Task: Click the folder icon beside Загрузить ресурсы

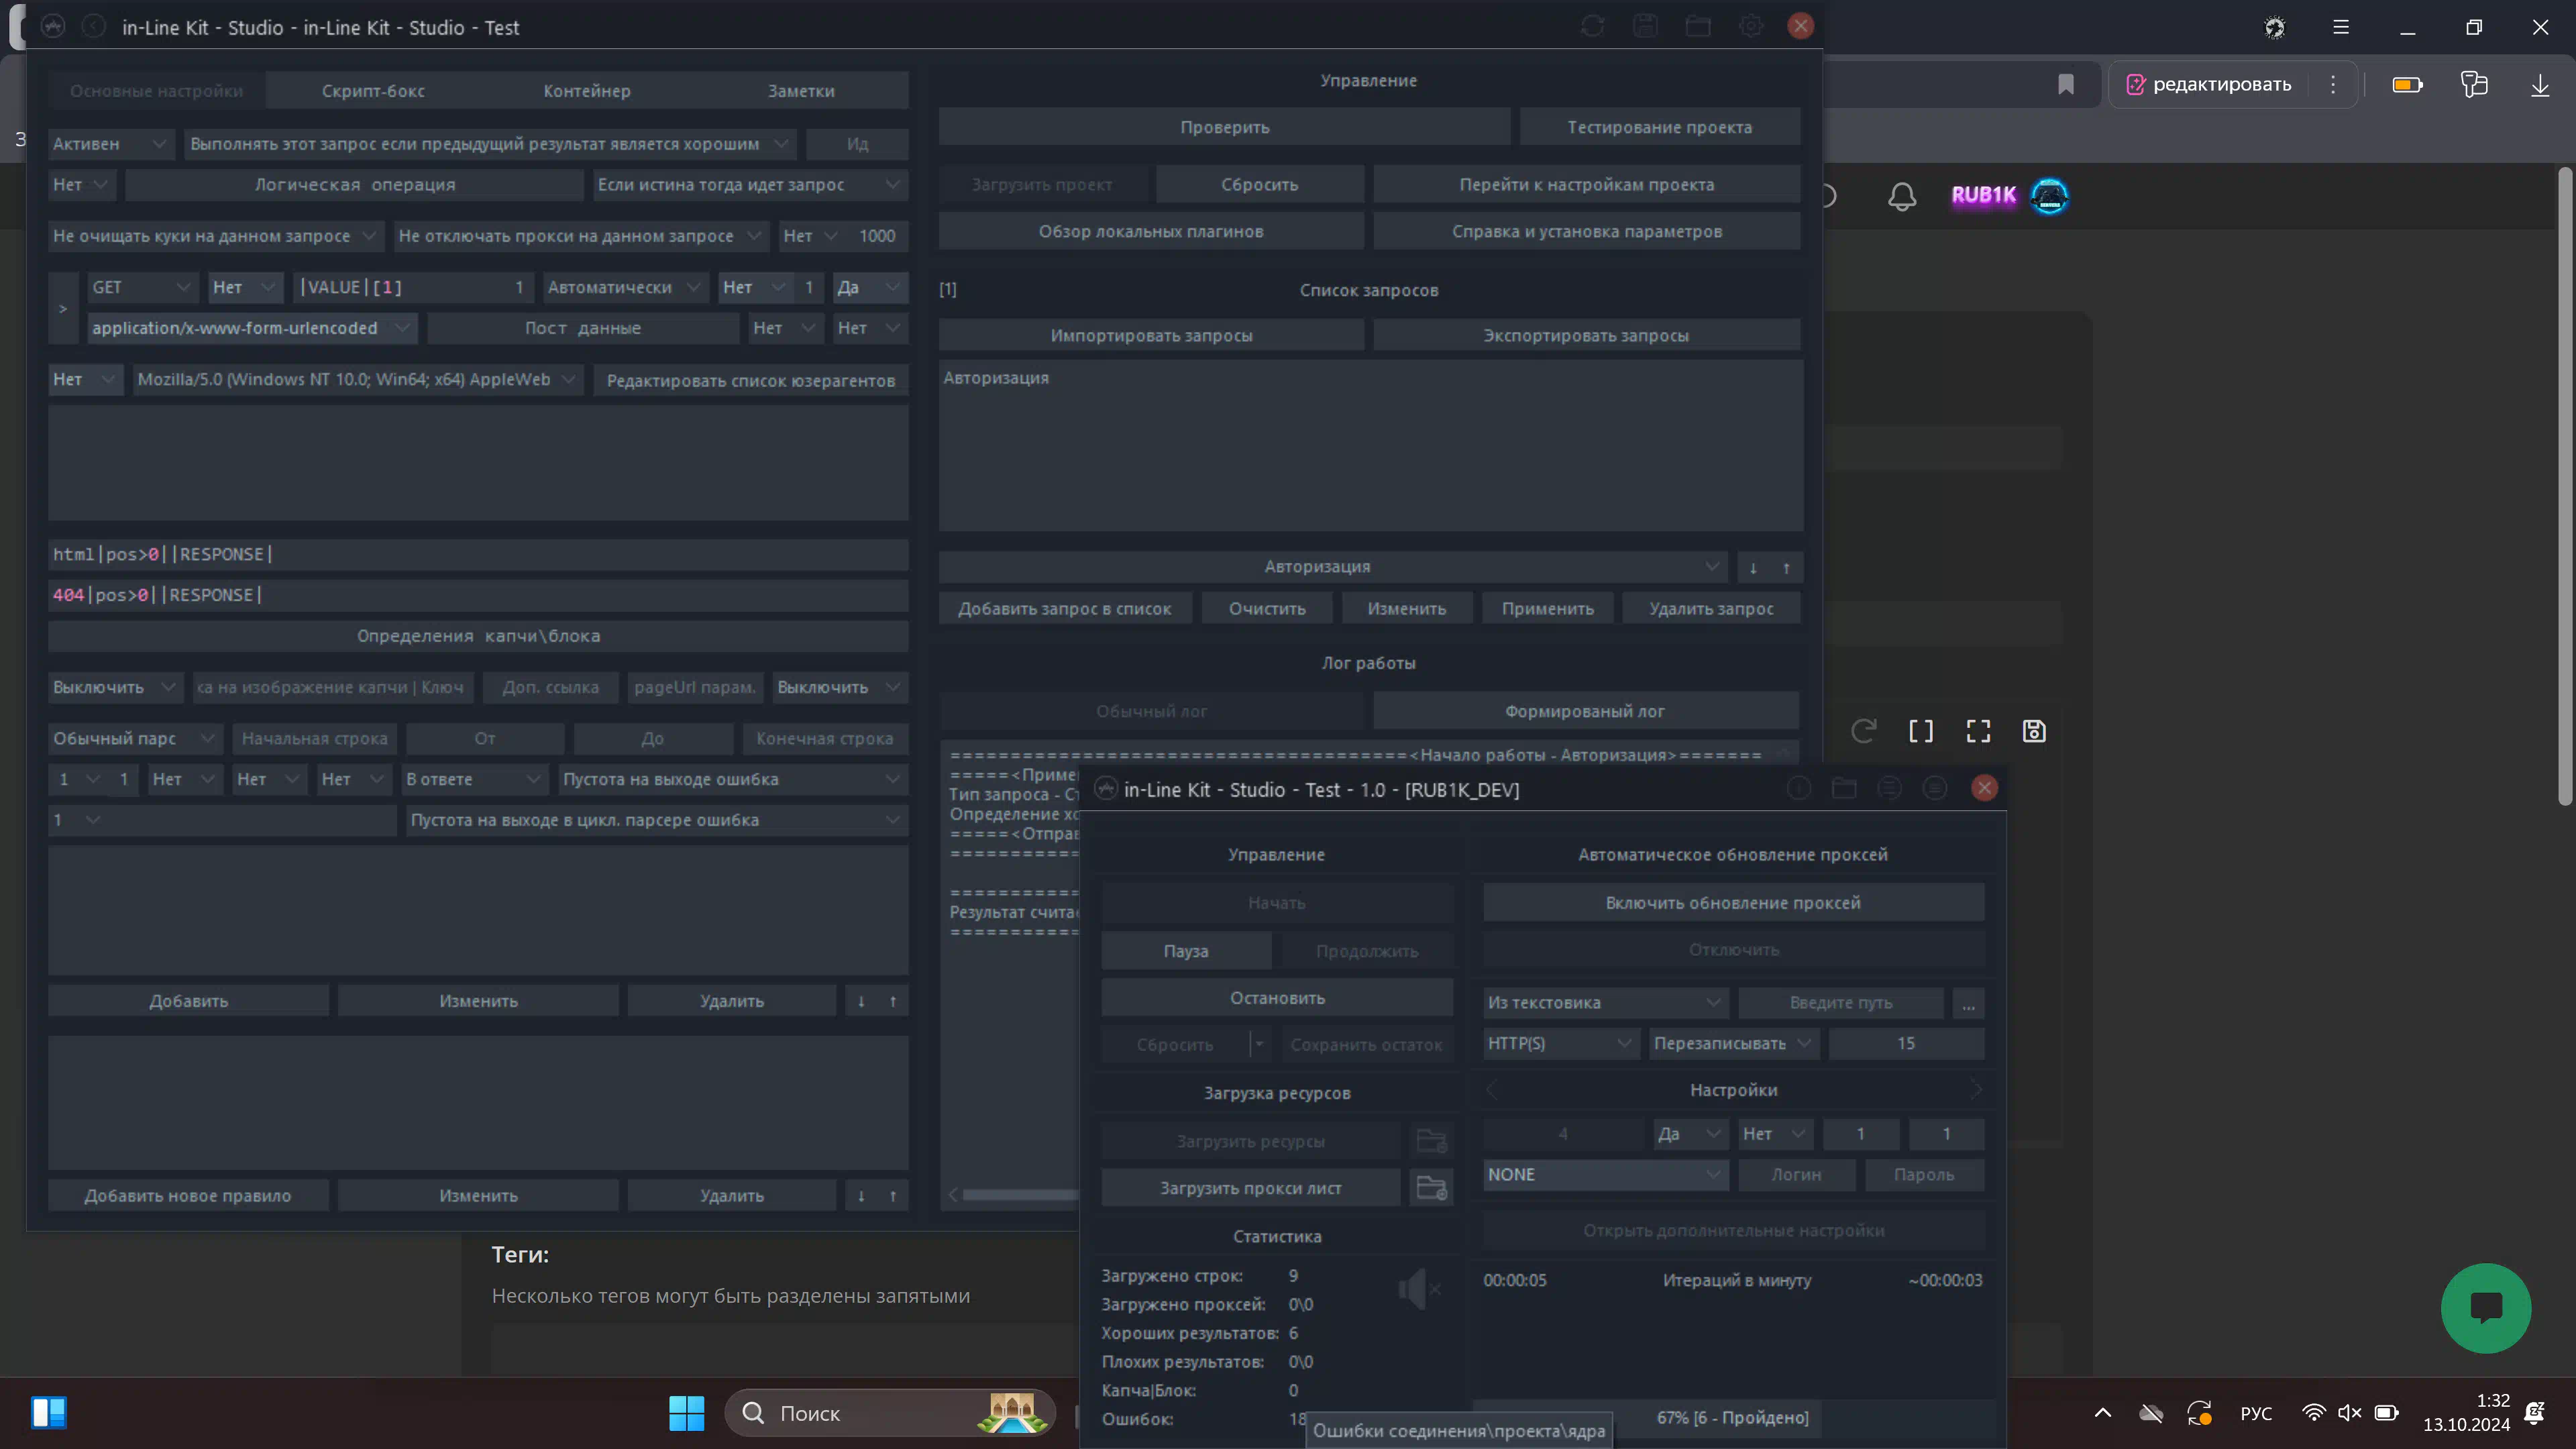Action: [x=1431, y=1141]
